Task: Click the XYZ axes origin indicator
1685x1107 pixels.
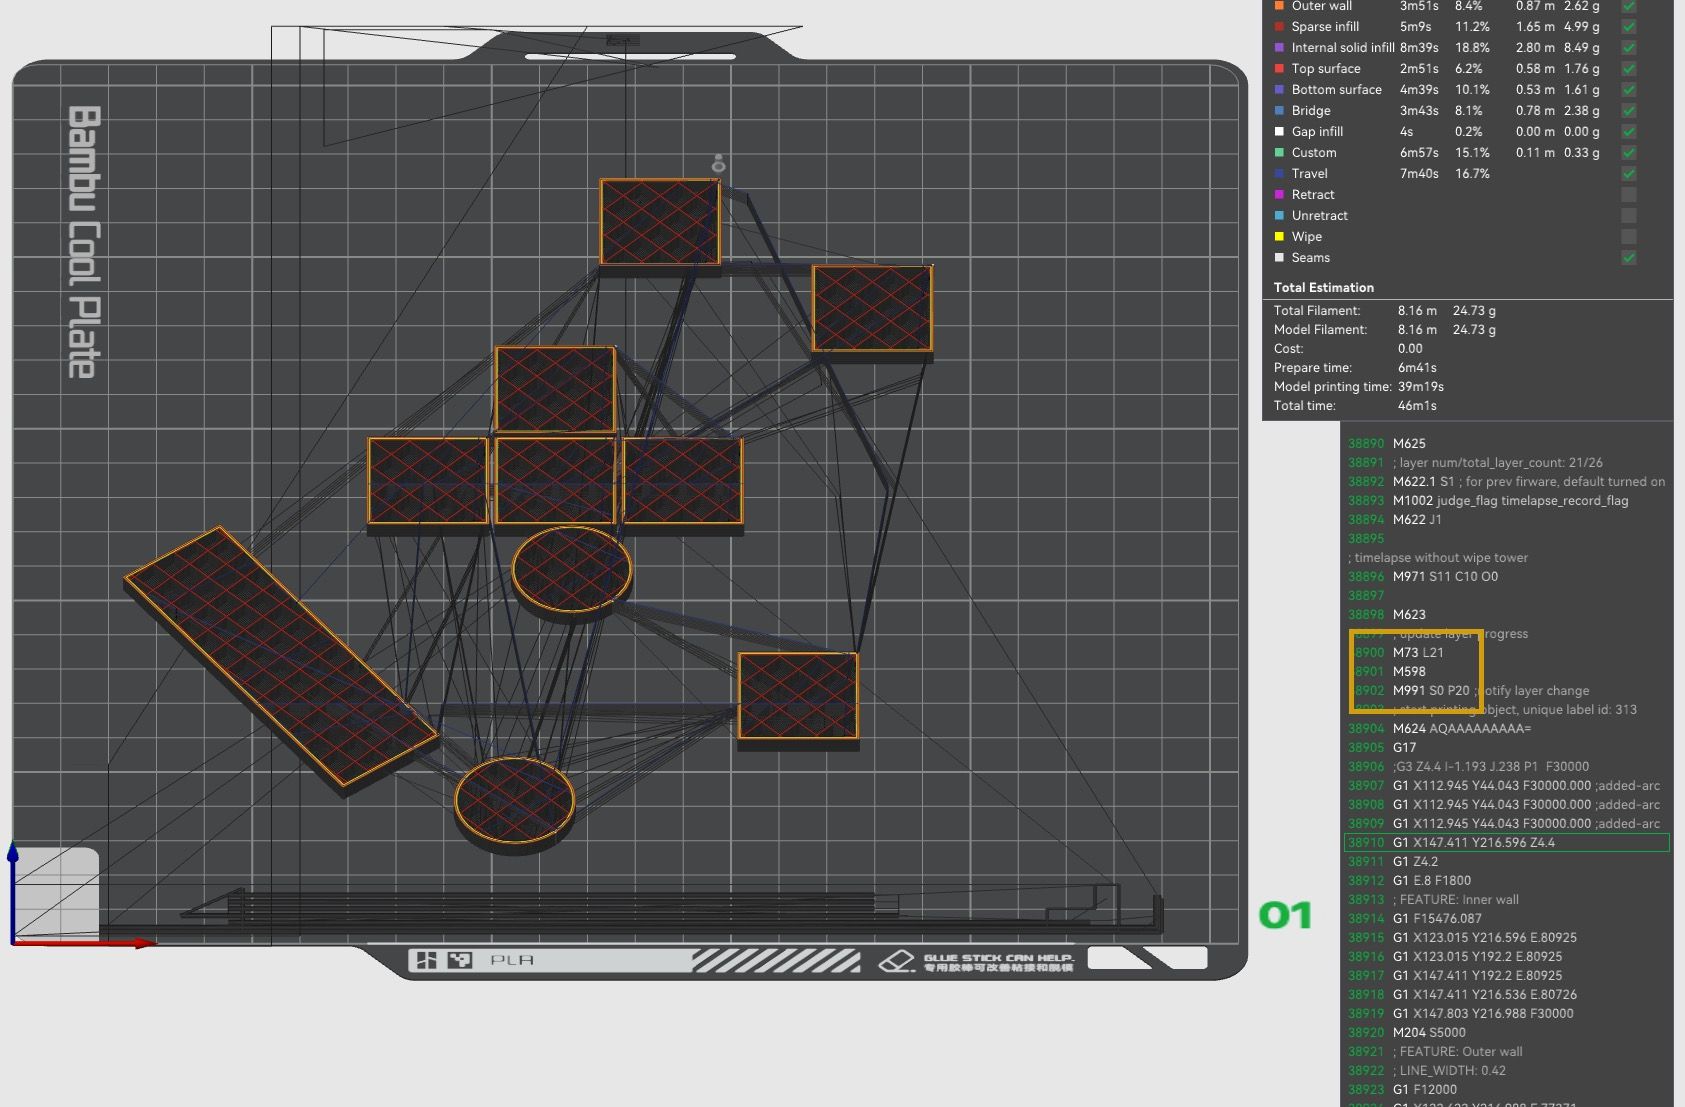Action: [x=12, y=942]
